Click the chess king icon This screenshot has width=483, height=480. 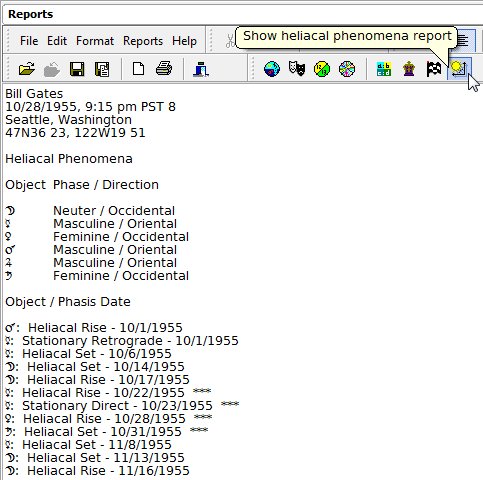[409, 69]
